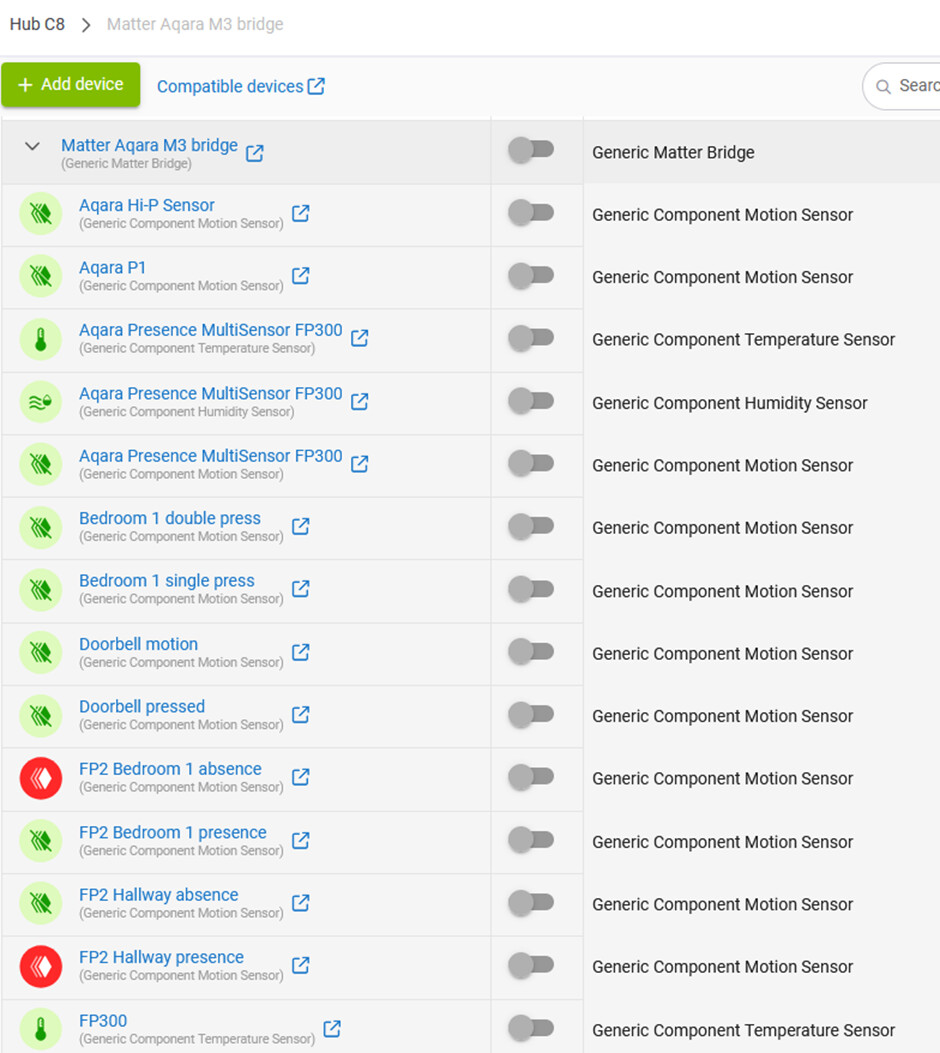Viewport: 940px width, 1053px height.
Task: Click the motion icon for Aqara P1
Action: click(x=41, y=276)
